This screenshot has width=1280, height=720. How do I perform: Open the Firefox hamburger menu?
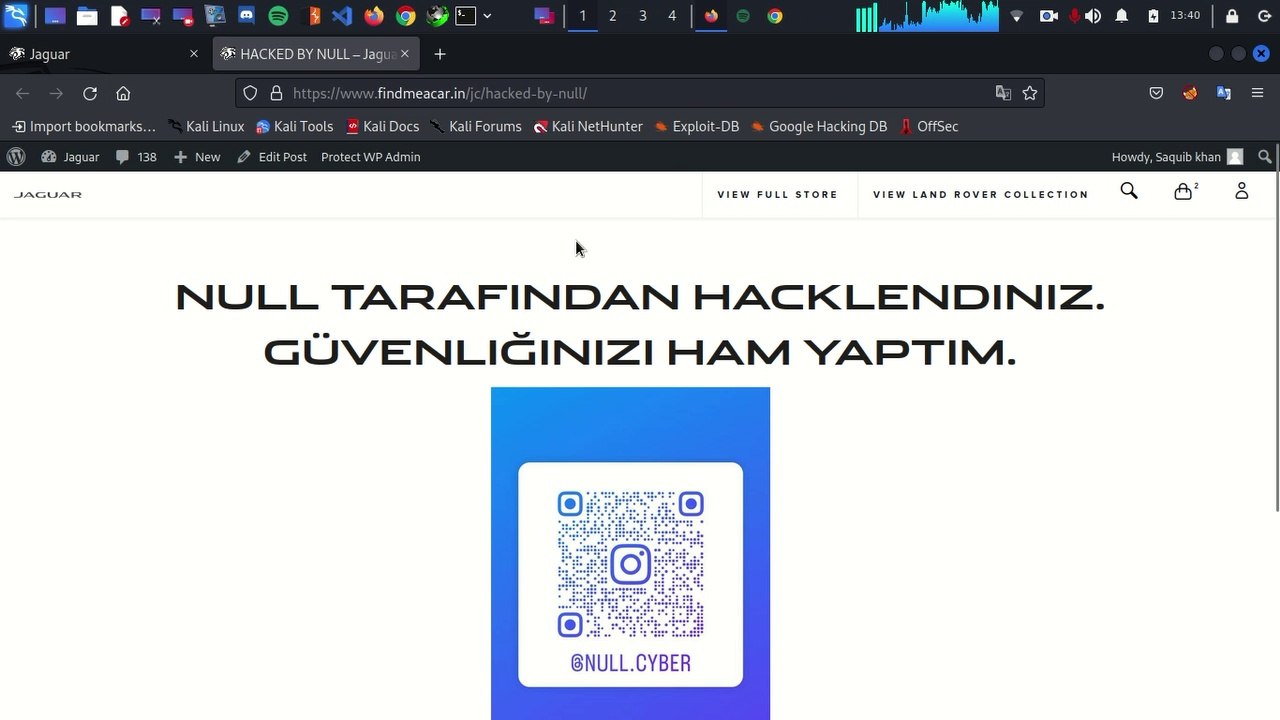point(1257,93)
